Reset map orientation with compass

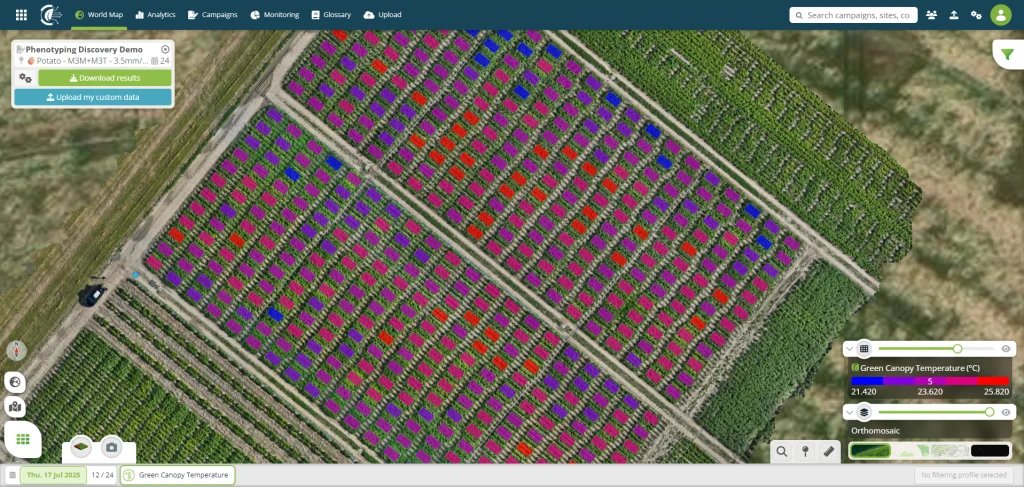click(16, 351)
